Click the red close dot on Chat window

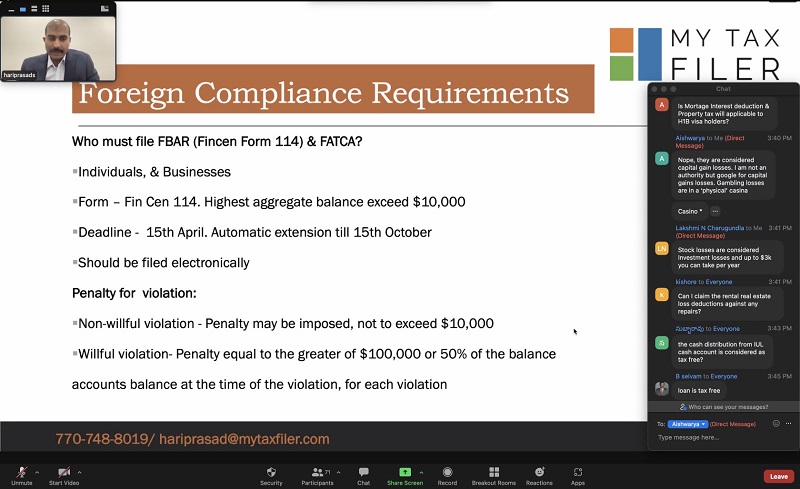point(655,89)
